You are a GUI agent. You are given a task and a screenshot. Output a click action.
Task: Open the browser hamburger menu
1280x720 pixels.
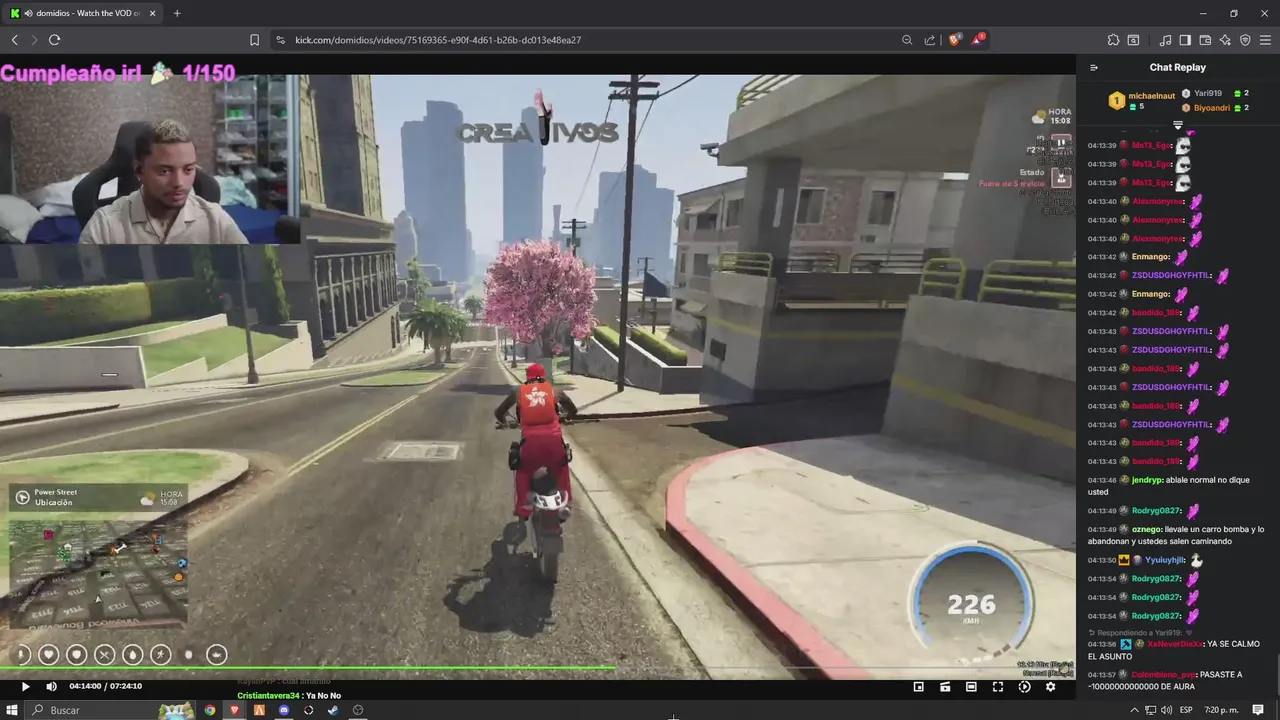click(x=1265, y=40)
